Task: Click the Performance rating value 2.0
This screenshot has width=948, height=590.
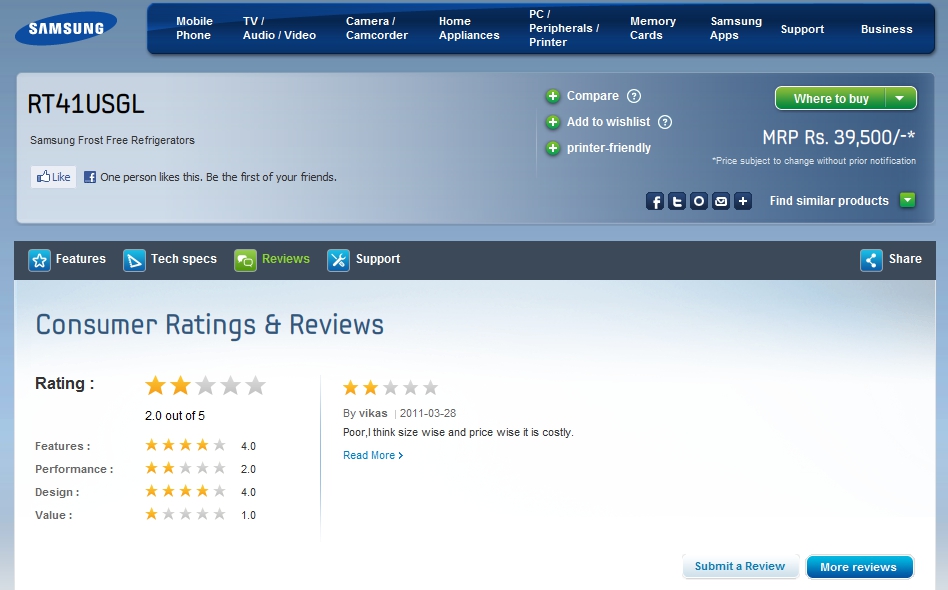Action: (x=248, y=469)
